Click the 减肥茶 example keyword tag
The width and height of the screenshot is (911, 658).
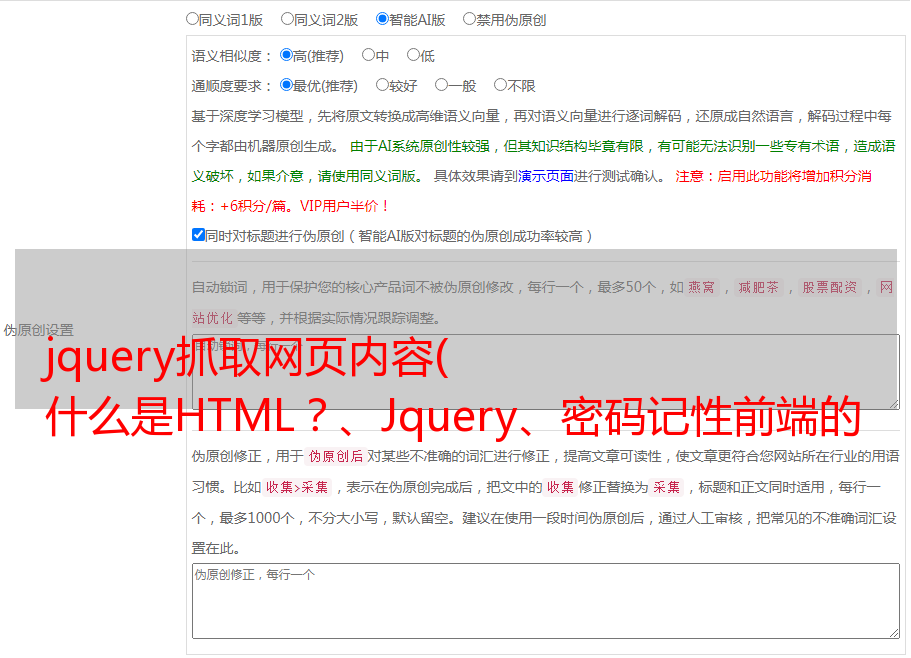[758, 287]
